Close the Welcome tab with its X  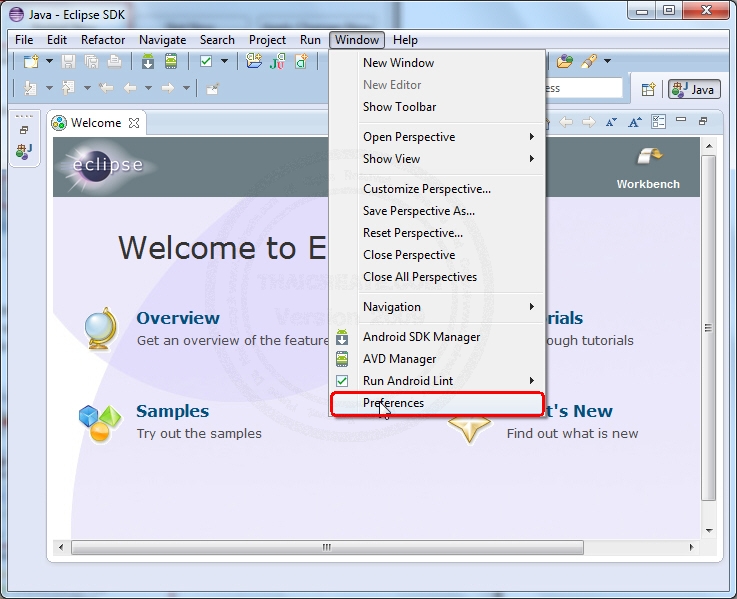point(134,123)
